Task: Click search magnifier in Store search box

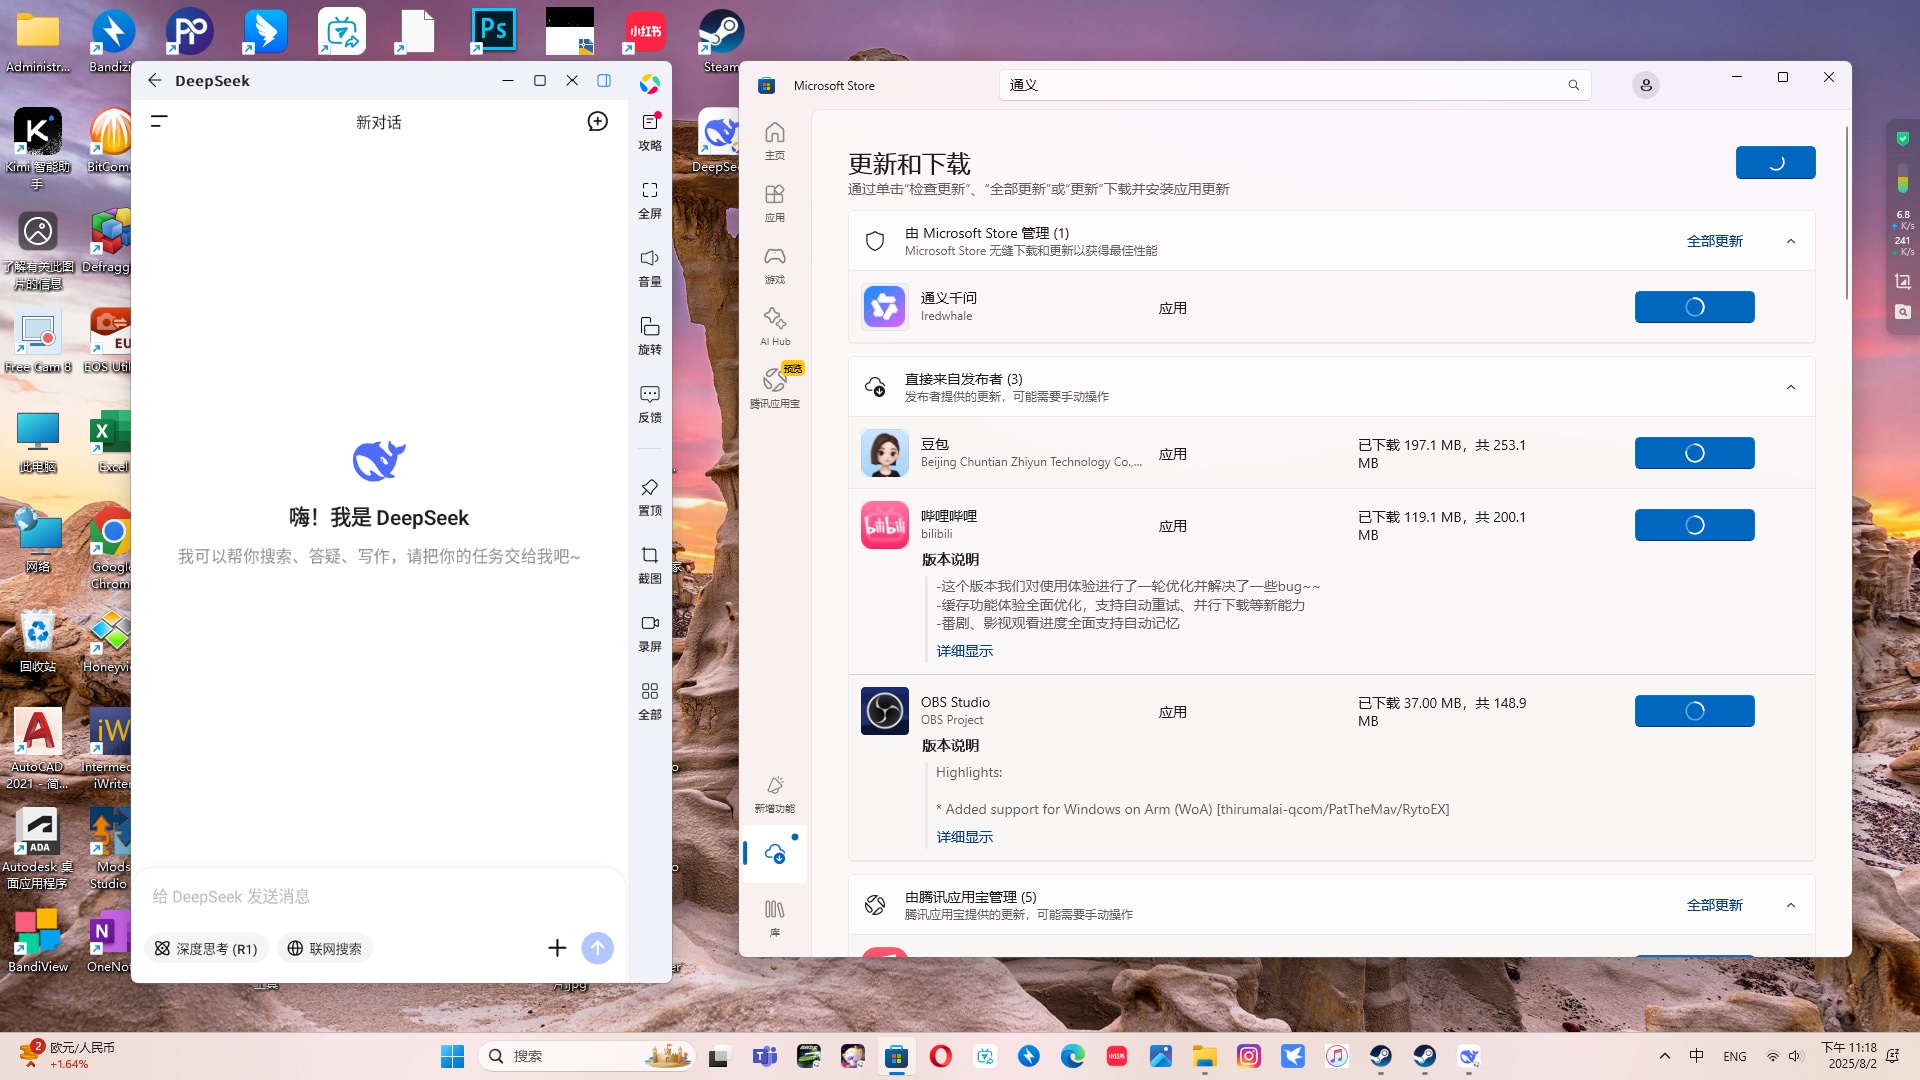Action: 1573,85
